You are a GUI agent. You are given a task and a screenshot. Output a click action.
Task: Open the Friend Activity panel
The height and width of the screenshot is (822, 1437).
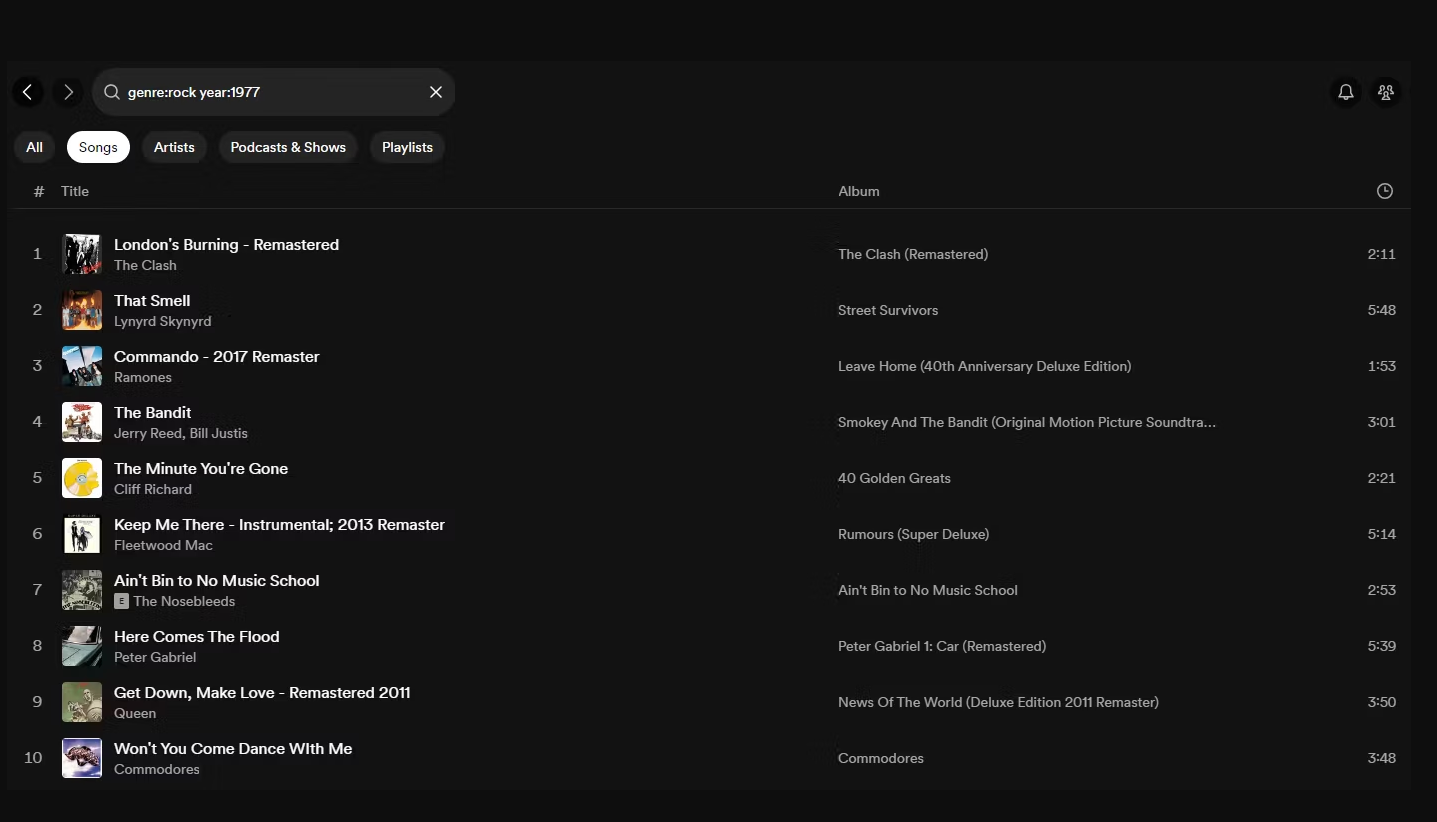[x=1385, y=92]
